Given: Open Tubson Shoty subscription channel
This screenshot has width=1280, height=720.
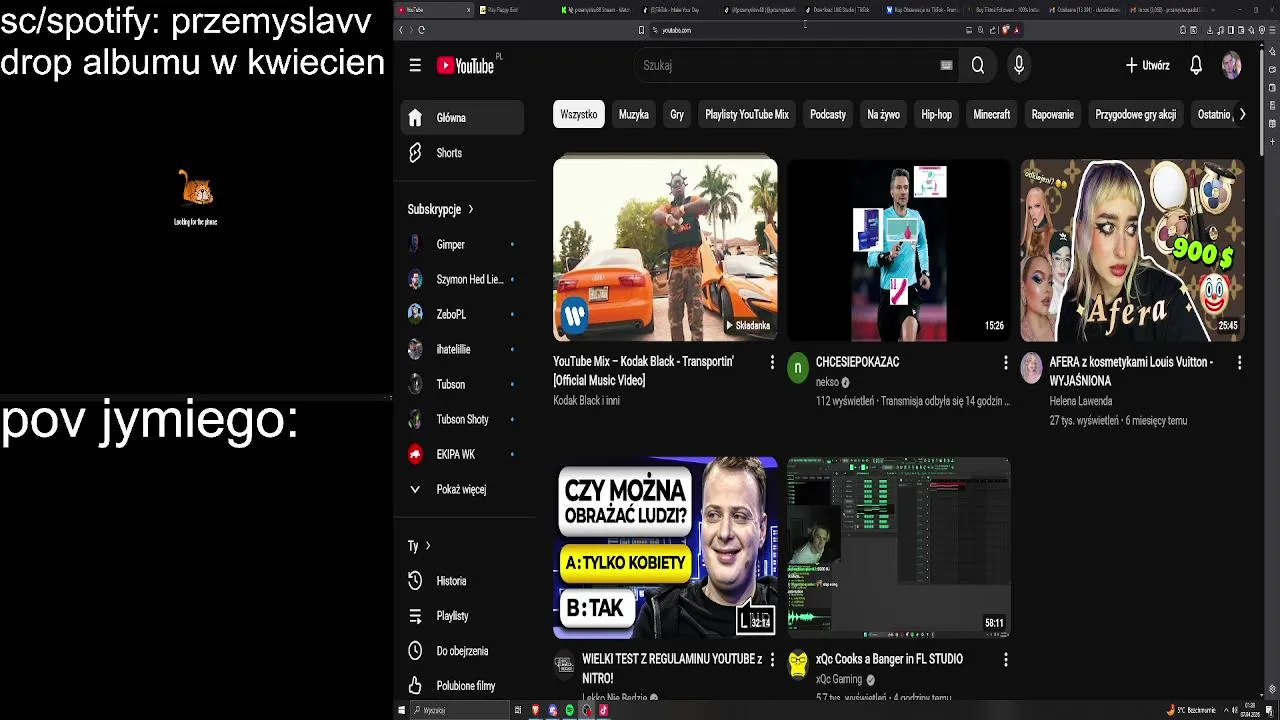Looking at the screenshot, I should [x=462, y=419].
